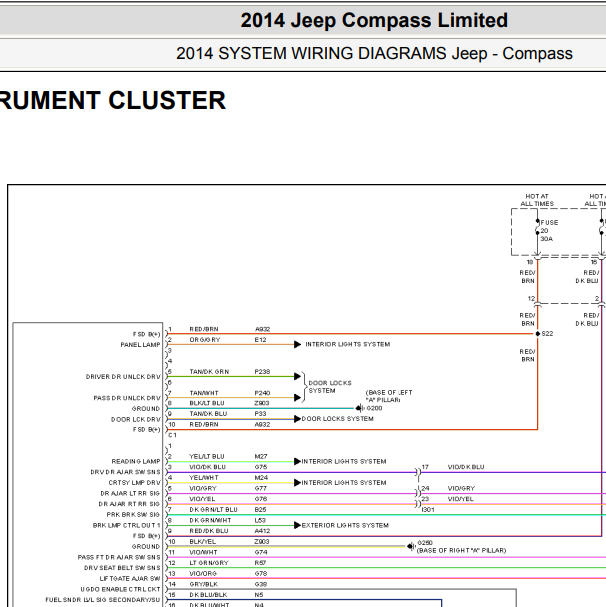
Task: Click the "DRV SEAT BELT SW SNS" pin label
Action: coord(122,568)
